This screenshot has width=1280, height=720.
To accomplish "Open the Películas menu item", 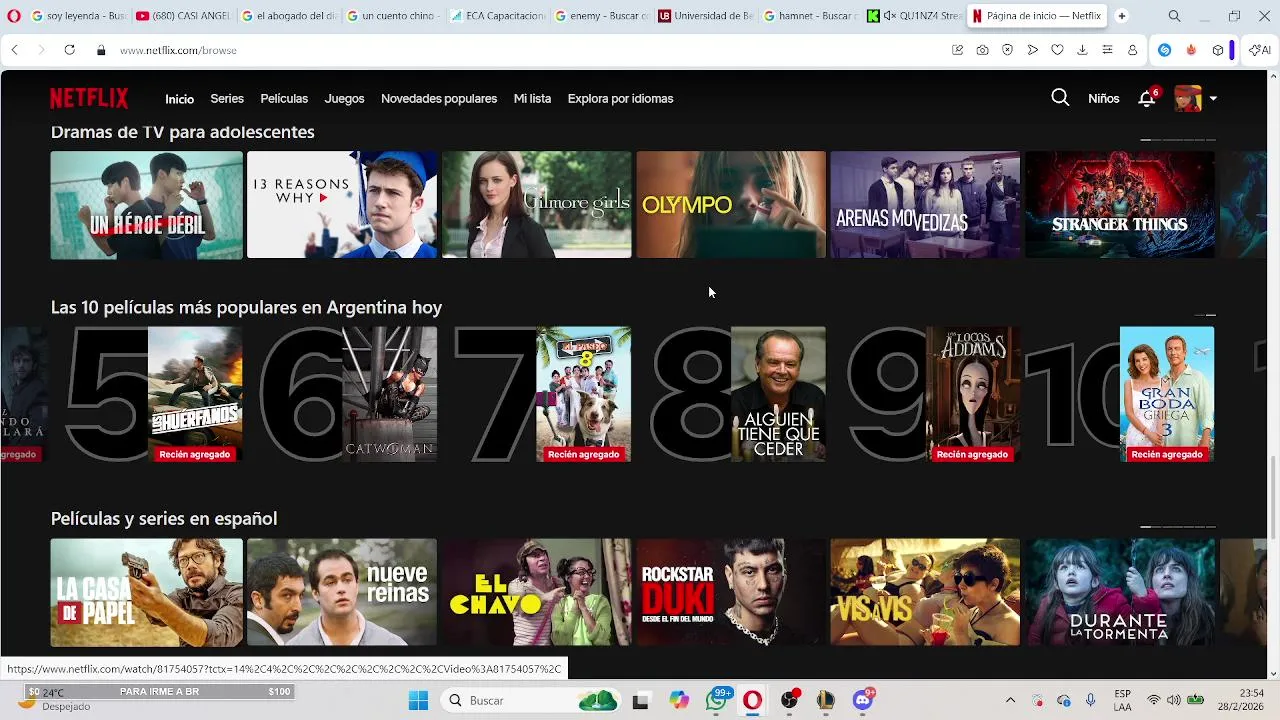I will (284, 99).
